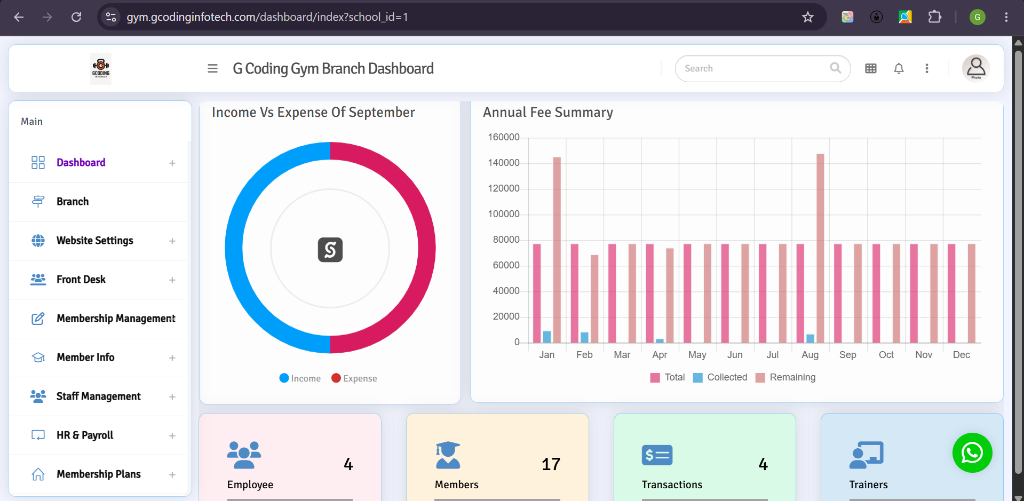Click the Dashboard grid icon in sidebar
This screenshot has height=501, width=1024.
click(39, 163)
